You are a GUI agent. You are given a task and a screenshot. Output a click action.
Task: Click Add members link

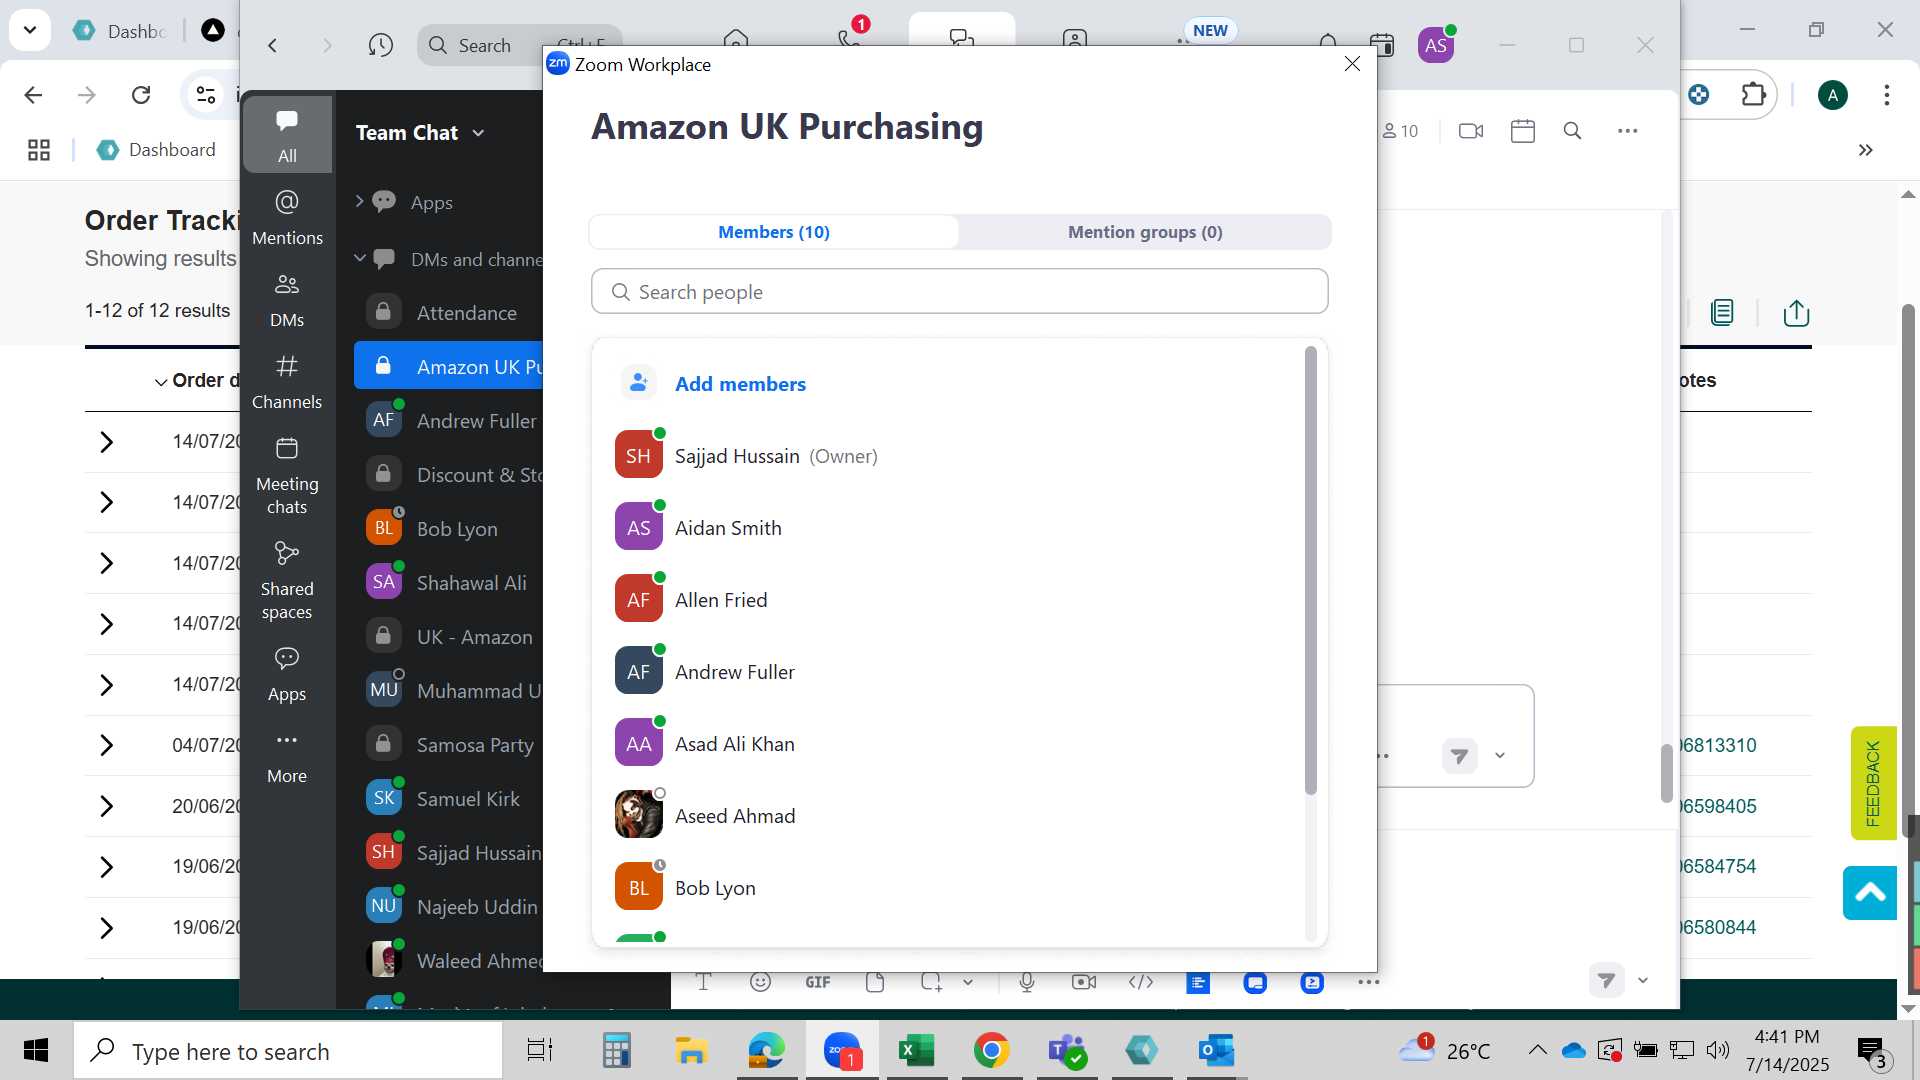tap(740, 384)
